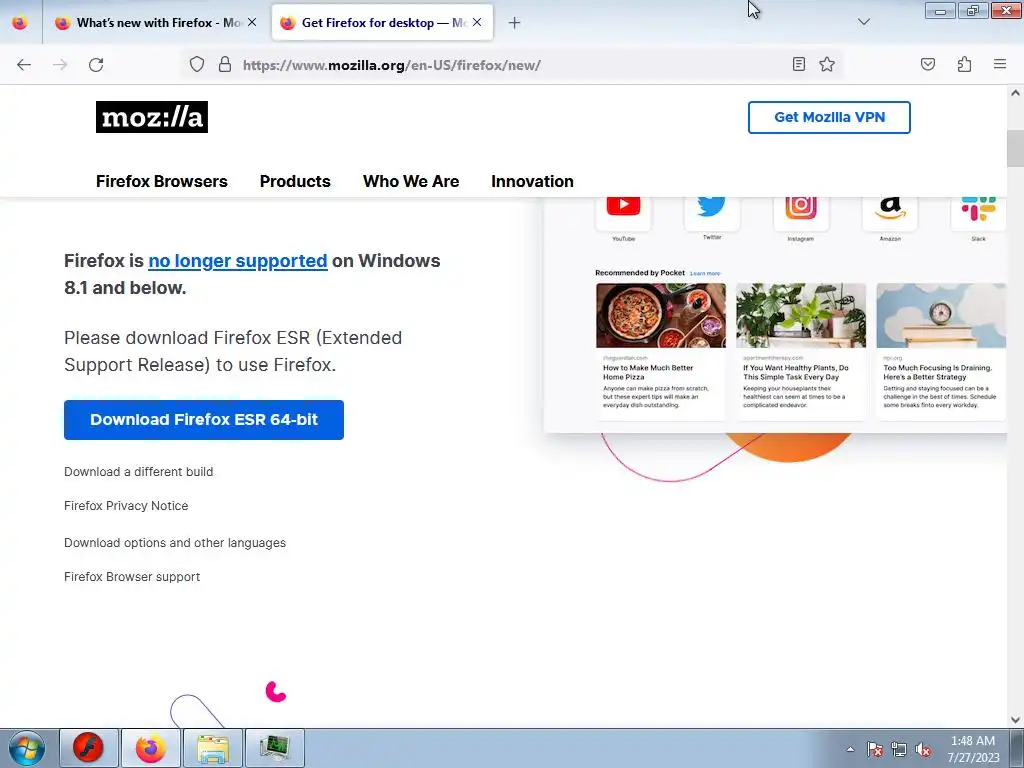The height and width of the screenshot is (768, 1024).
Task: Open Firefox View pinned icon at tab strip start
Action: (x=20, y=23)
